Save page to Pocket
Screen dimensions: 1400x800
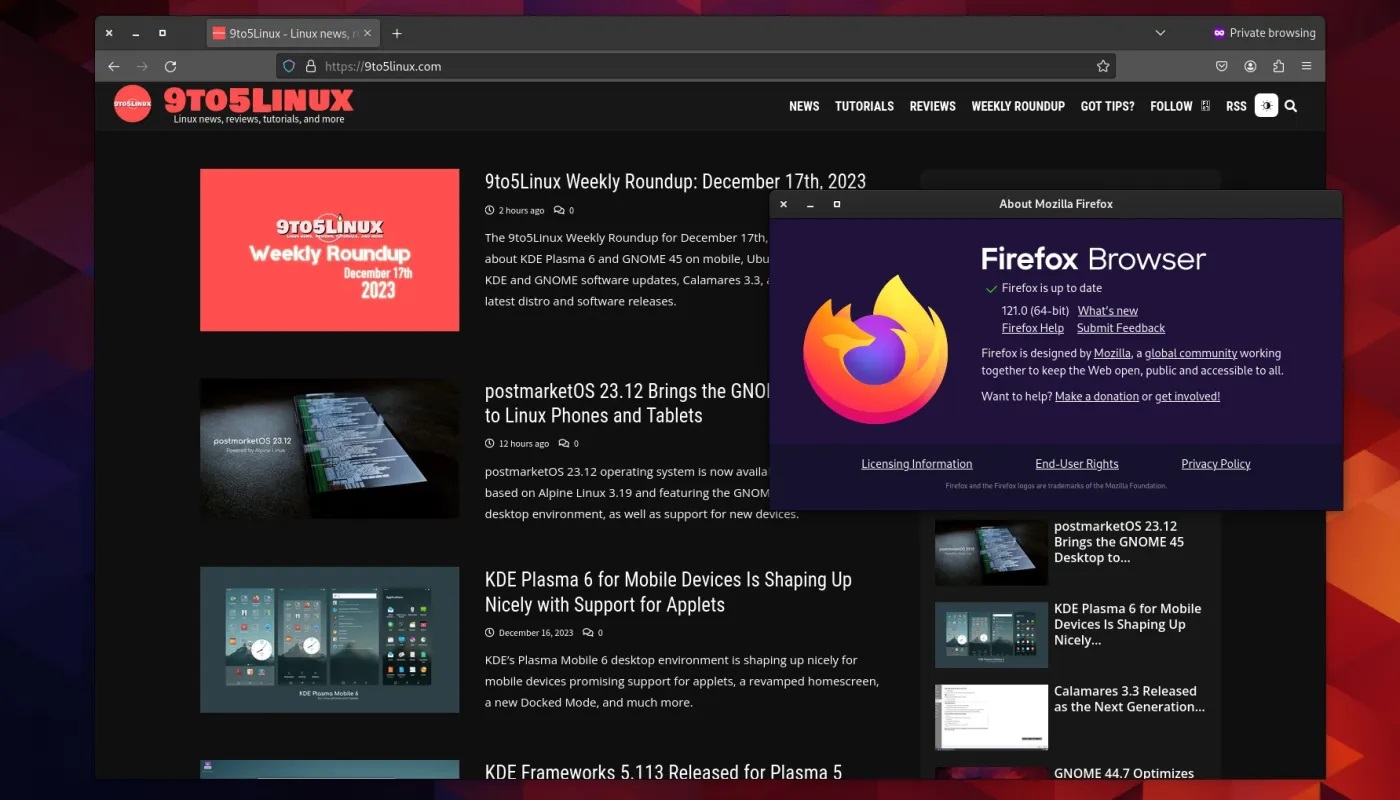coord(1221,66)
